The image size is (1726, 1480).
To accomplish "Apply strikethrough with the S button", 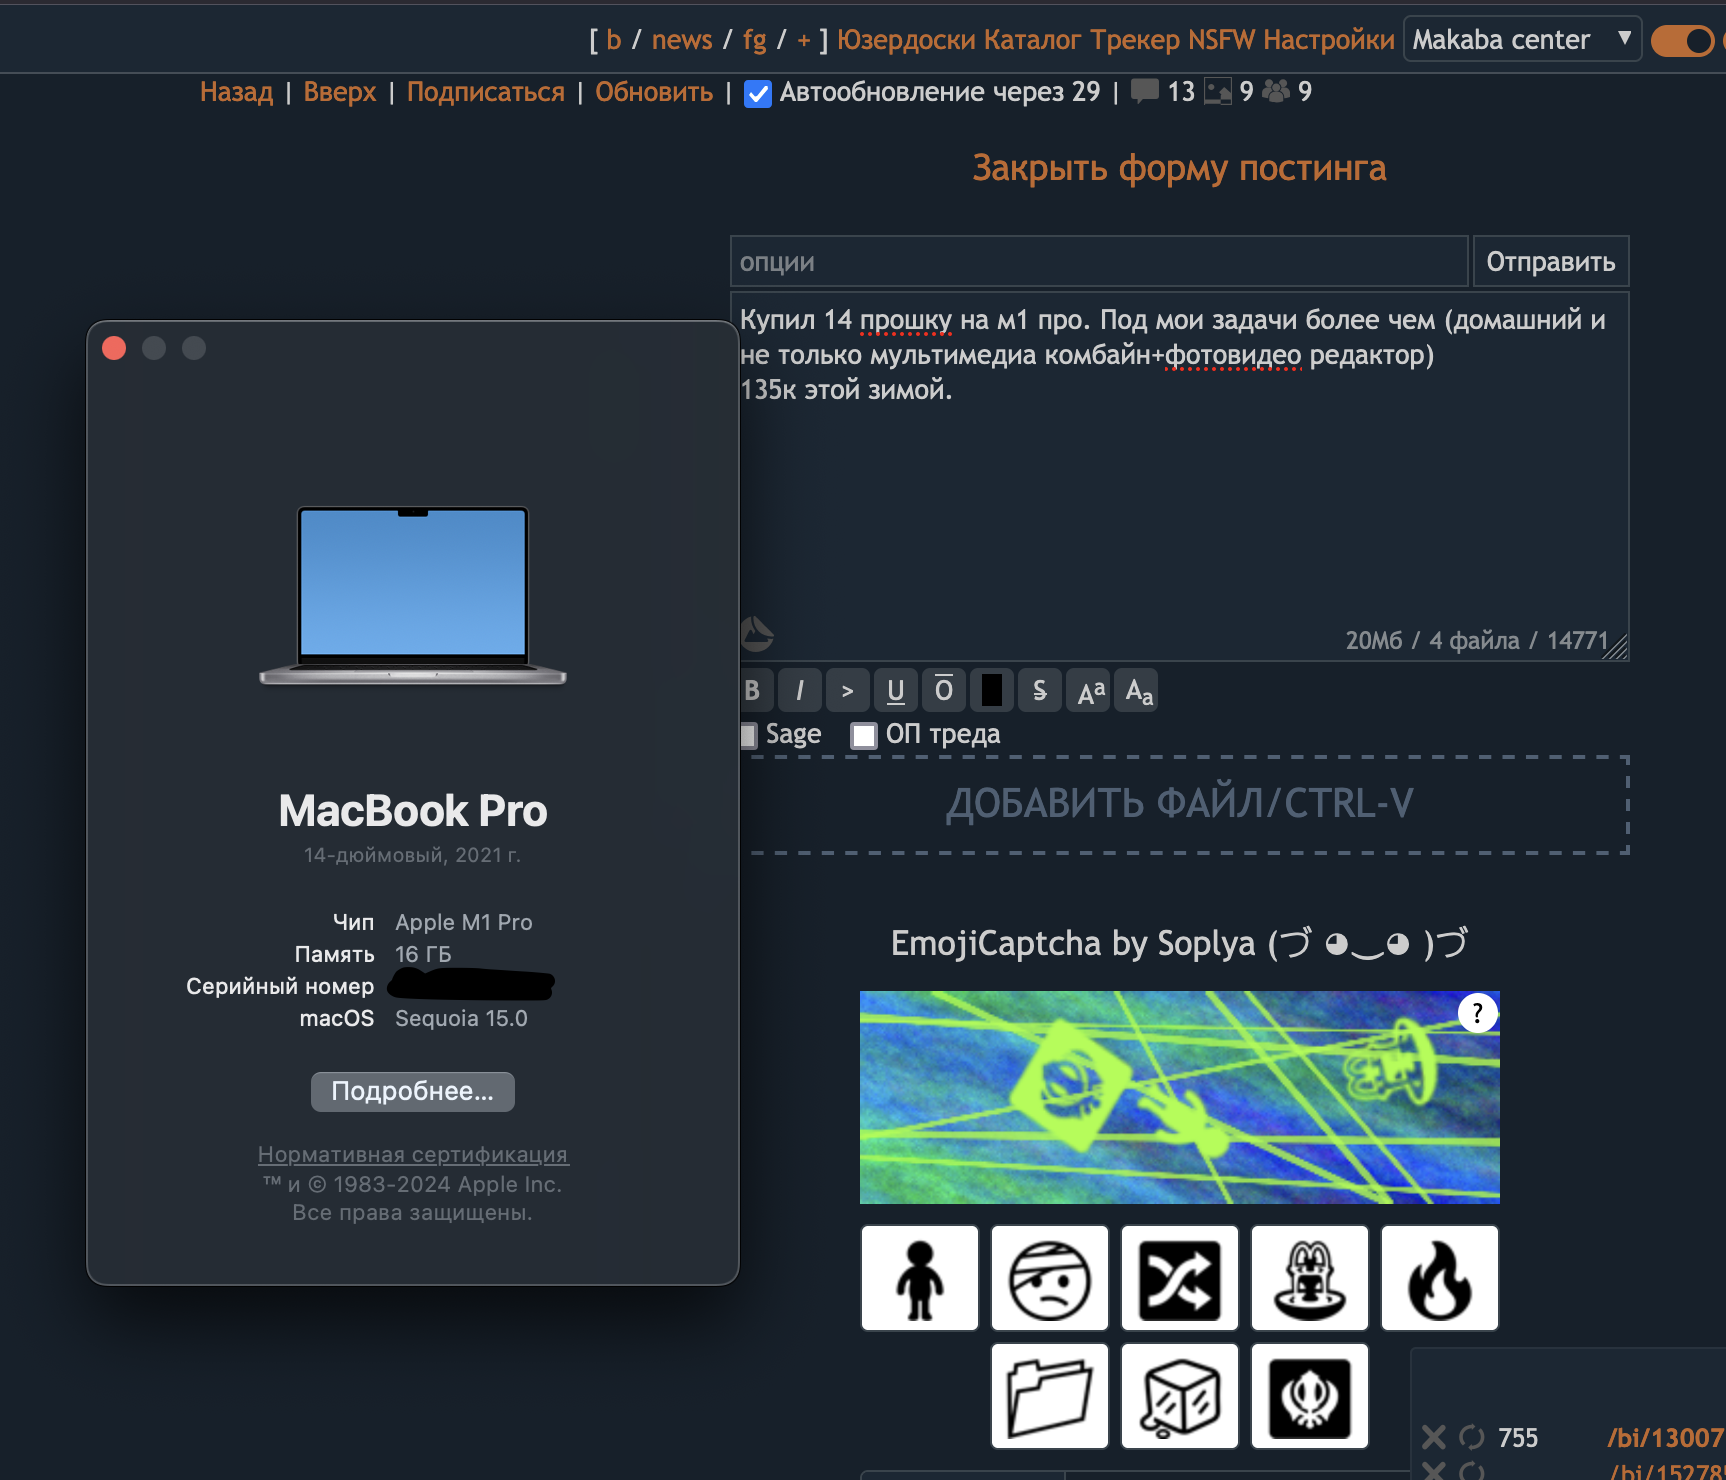I will point(1040,690).
